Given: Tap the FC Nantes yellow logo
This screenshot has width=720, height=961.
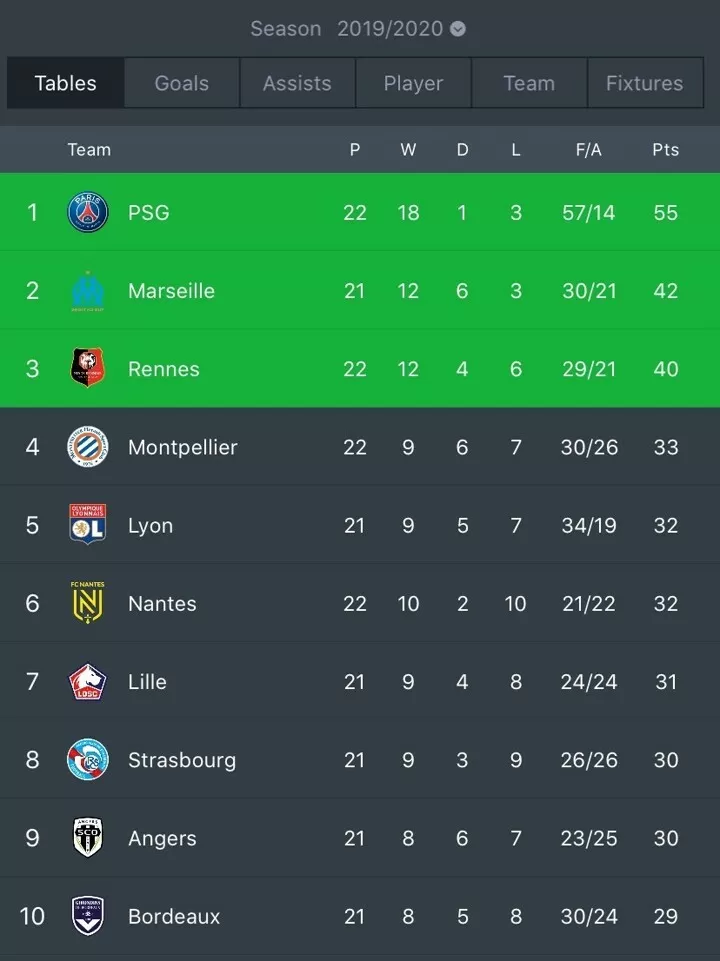Looking at the screenshot, I should [88, 602].
